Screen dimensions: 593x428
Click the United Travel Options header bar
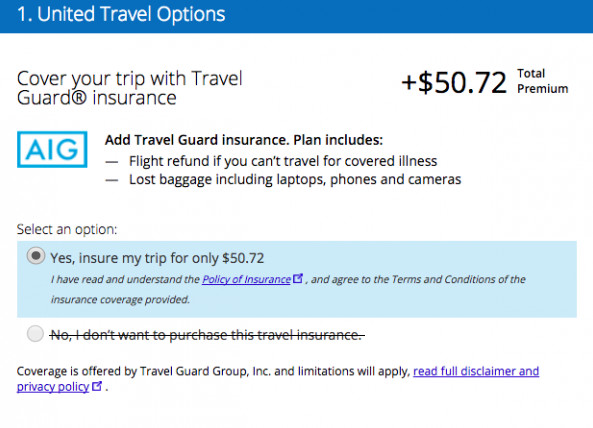coord(296,16)
